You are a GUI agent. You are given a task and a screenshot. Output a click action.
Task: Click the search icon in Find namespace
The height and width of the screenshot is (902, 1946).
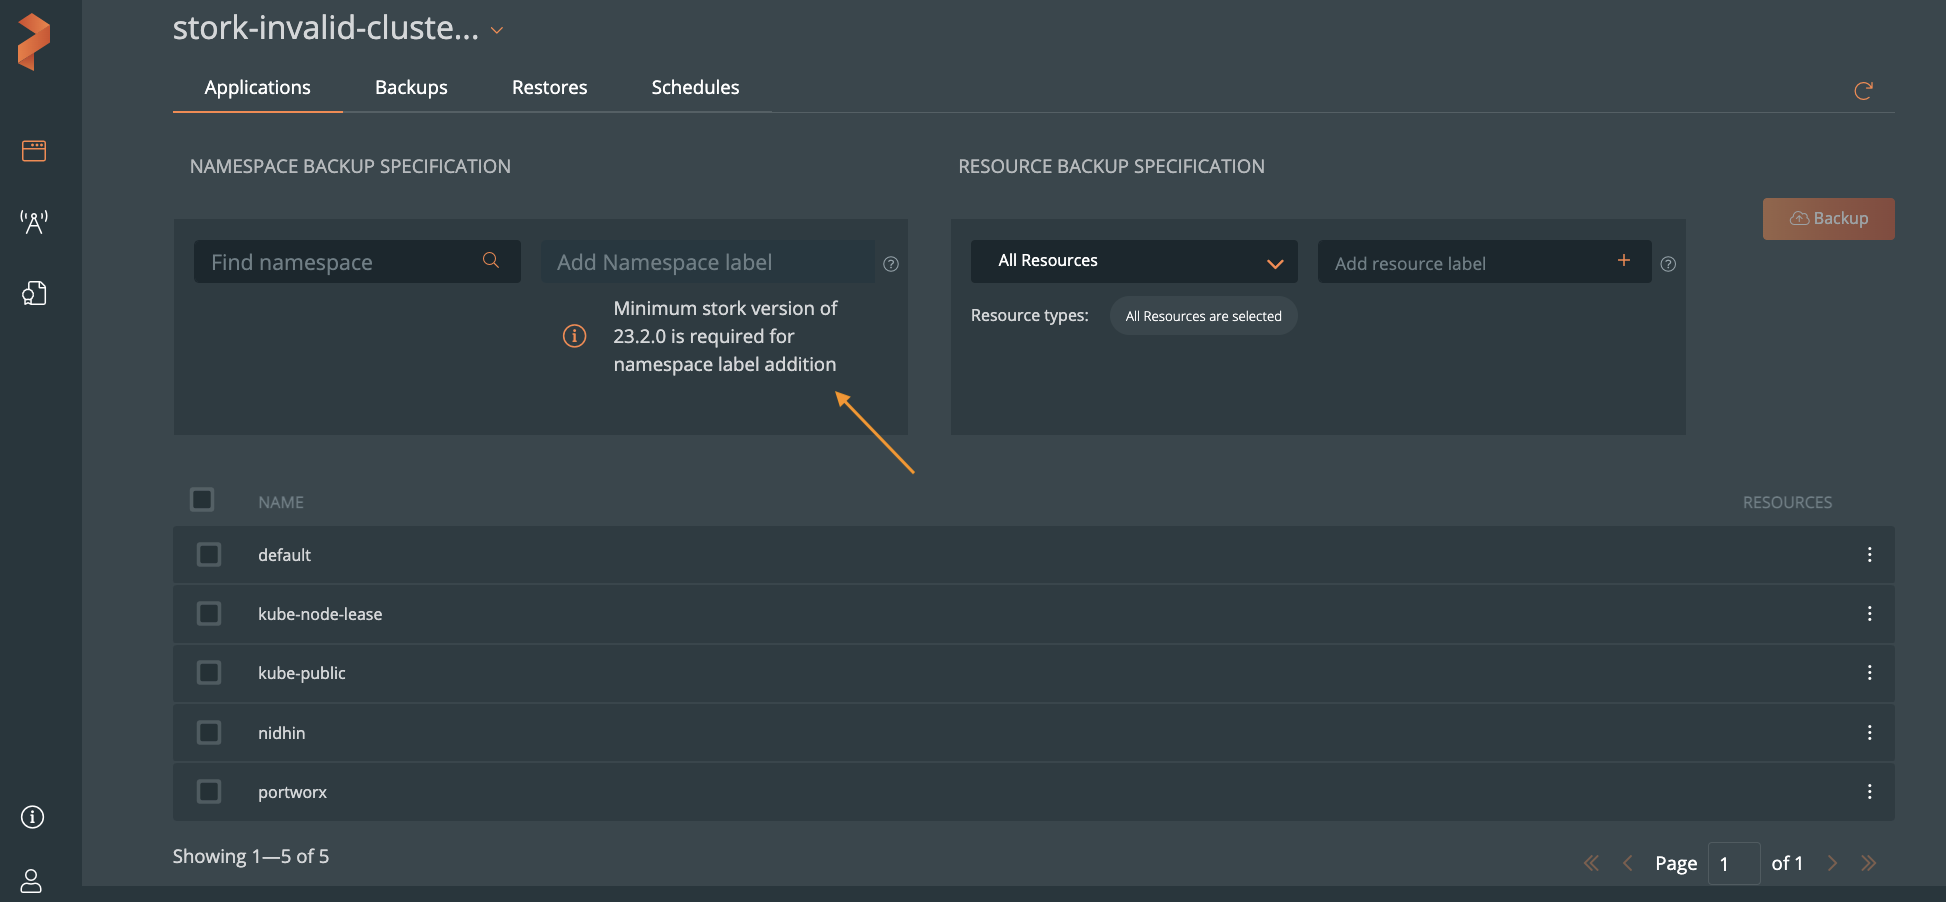(x=491, y=261)
